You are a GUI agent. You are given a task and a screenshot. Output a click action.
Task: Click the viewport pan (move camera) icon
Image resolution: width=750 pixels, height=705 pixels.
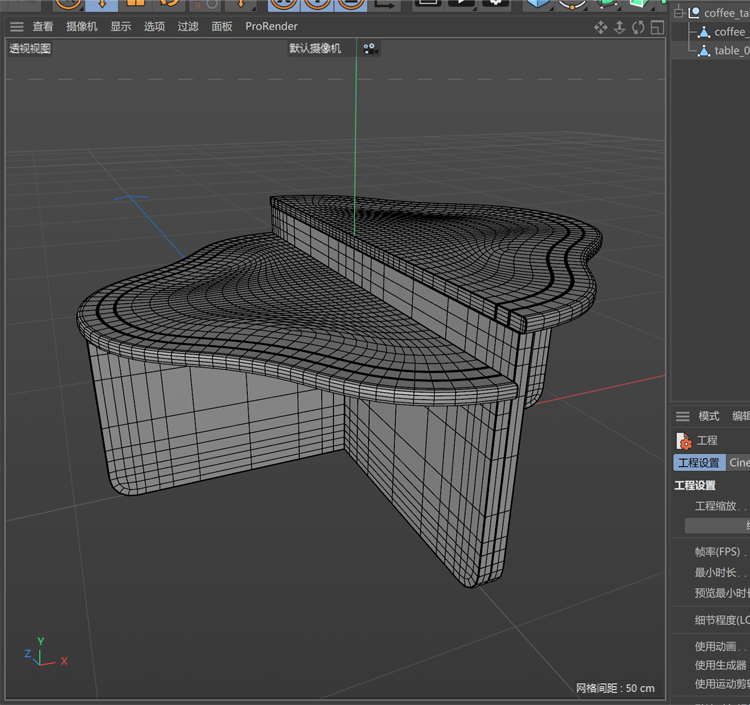pos(600,27)
